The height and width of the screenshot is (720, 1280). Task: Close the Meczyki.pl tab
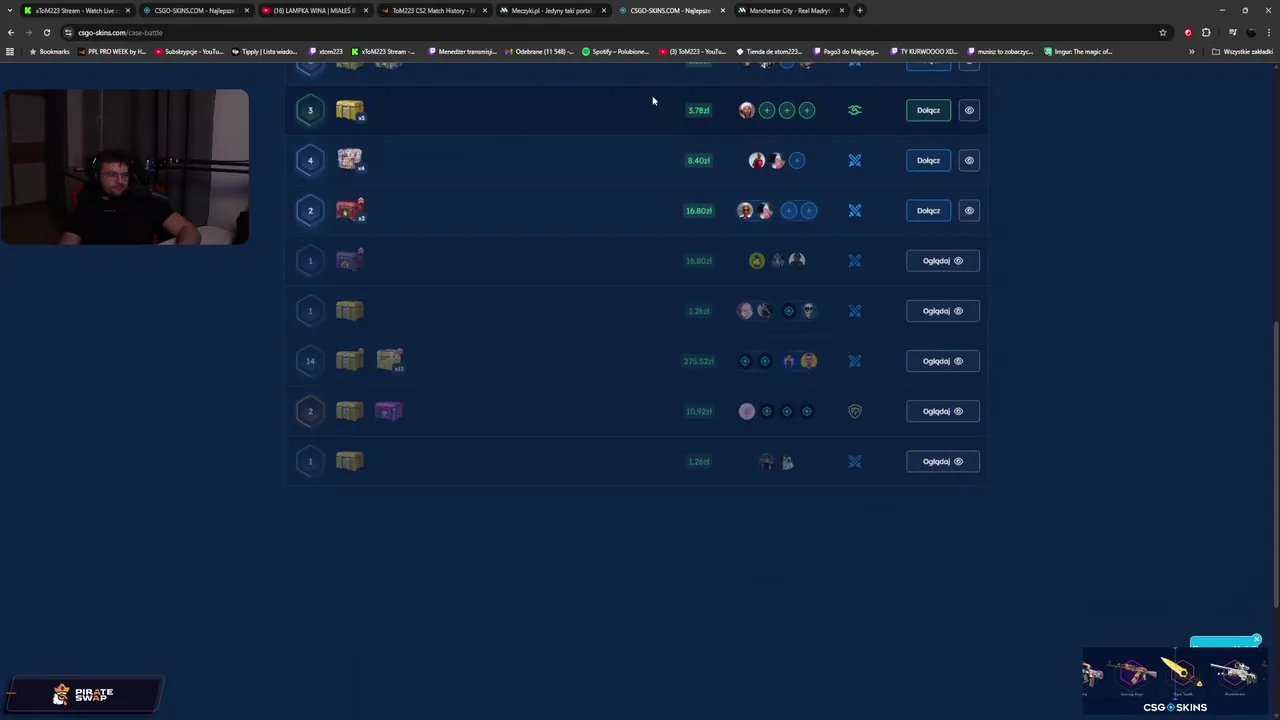(x=603, y=10)
